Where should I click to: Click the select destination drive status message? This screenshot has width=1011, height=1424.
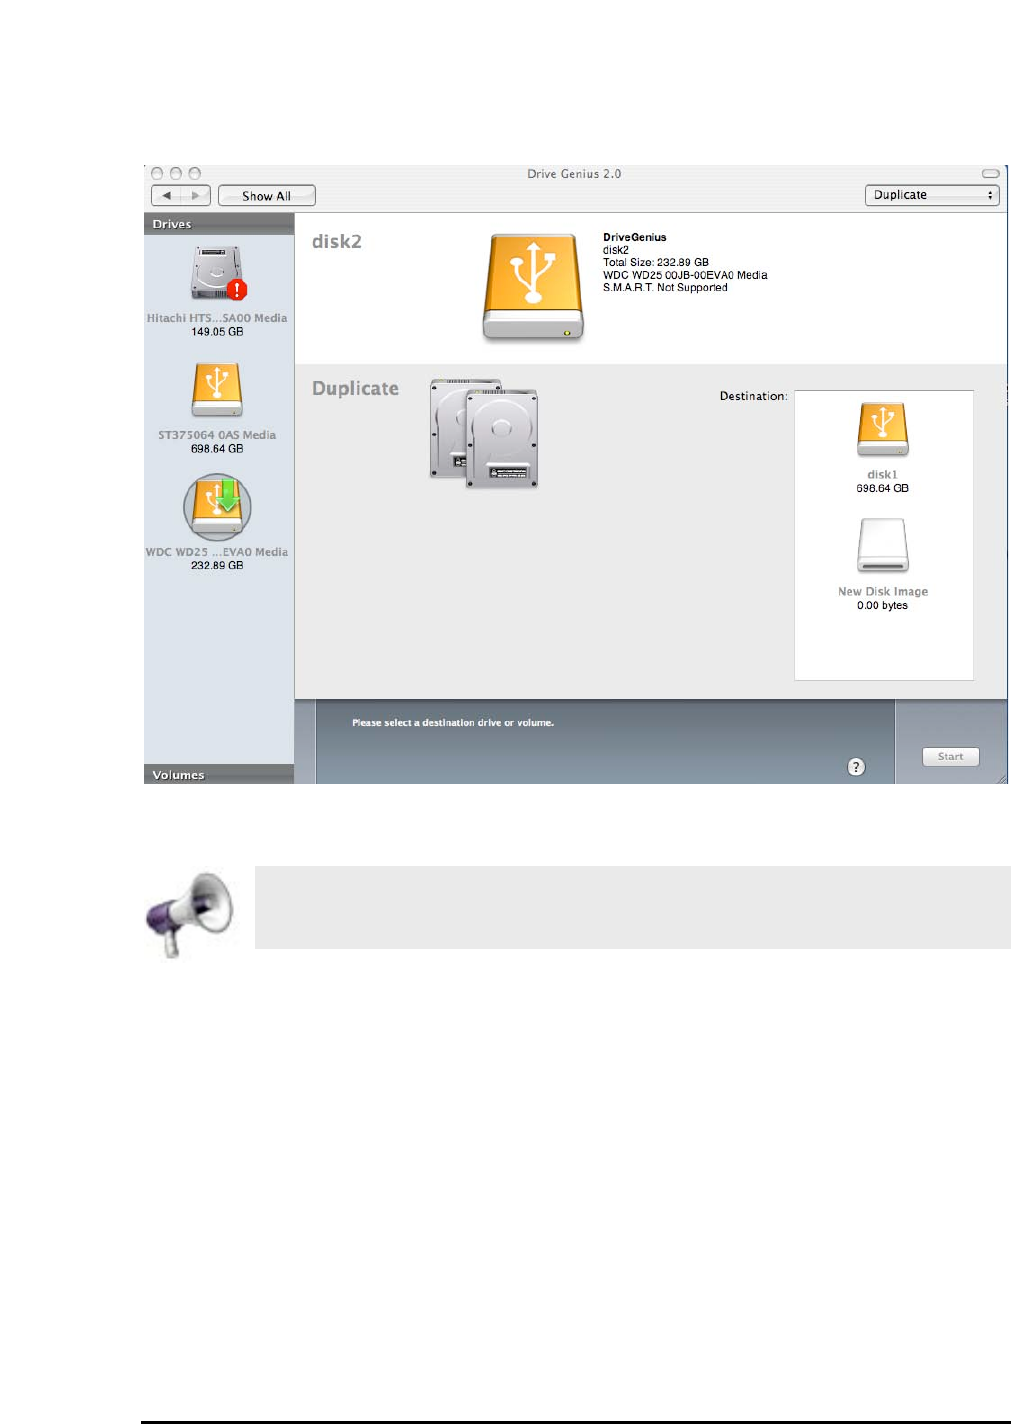pyautogui.click(x=453, y=723)
